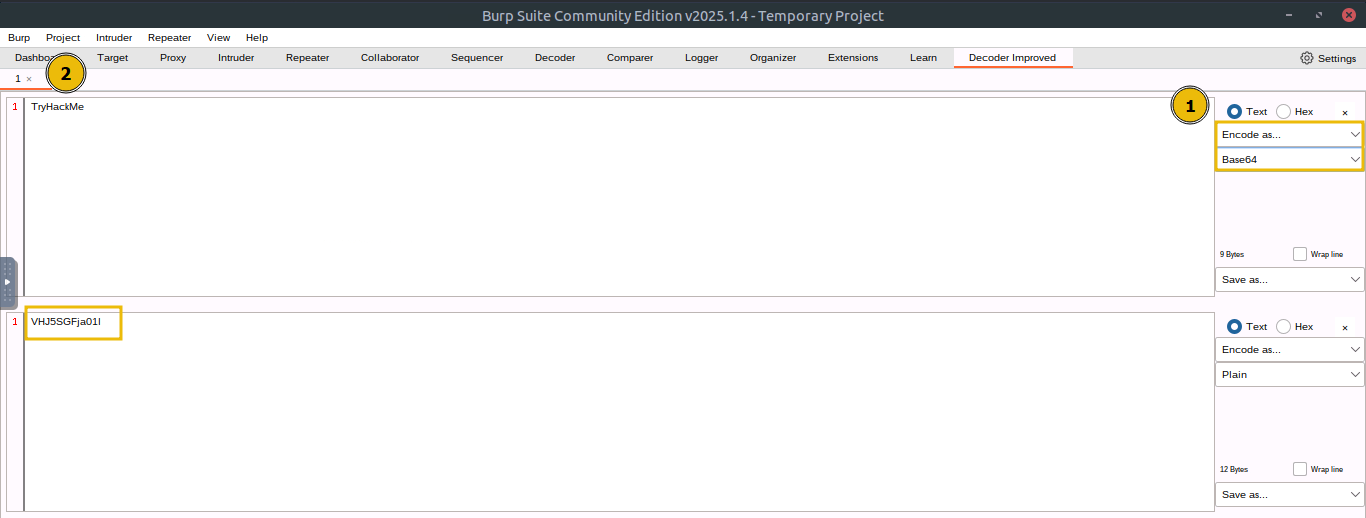Open top panel 'Encode as...' dropdown
Image resolution: width=1366 pixels, height=518 pixels.
click(x=1290, y=134)
